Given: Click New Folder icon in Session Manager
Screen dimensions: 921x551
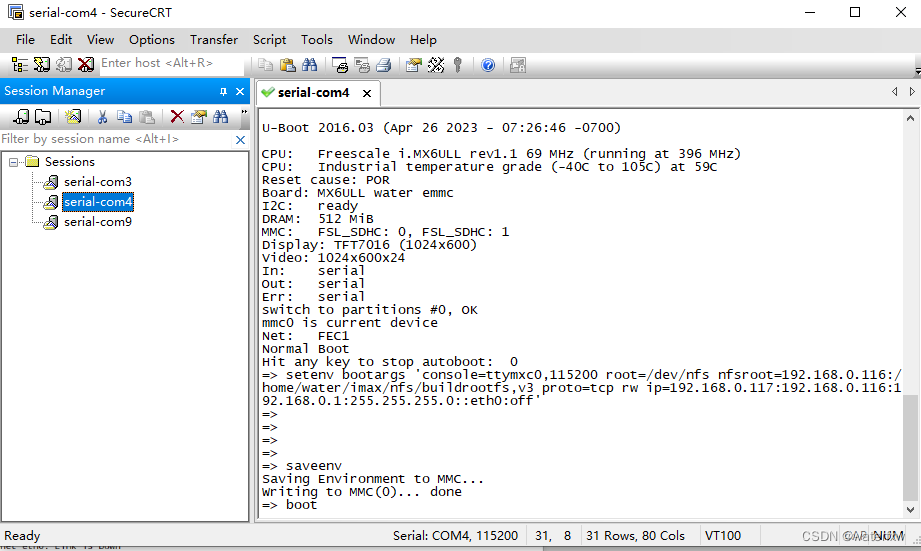Looking at the screenshot, I should click(43, 117).
